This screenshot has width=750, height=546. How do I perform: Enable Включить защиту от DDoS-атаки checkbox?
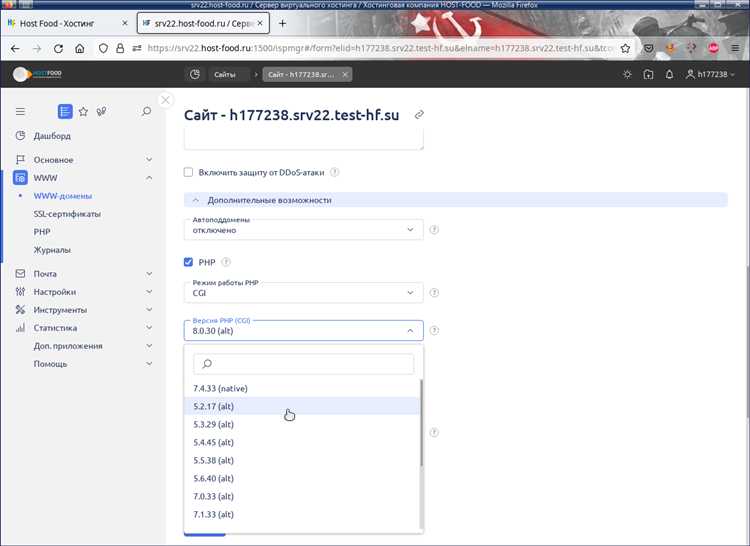click(x=188, y=172)
